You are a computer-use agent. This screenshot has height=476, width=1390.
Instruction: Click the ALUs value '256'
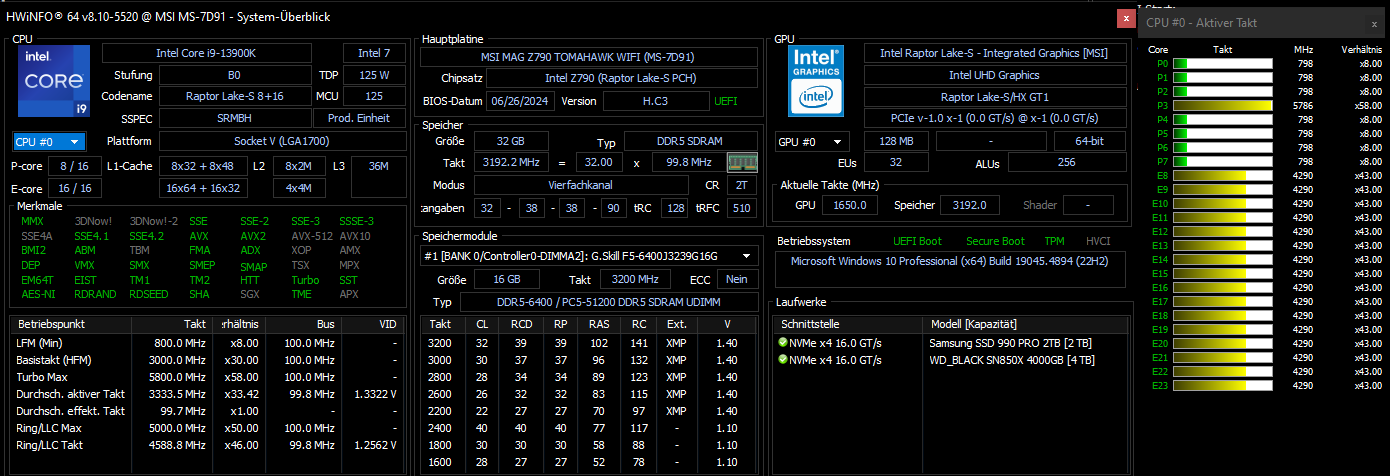[x=1065, y=162]
